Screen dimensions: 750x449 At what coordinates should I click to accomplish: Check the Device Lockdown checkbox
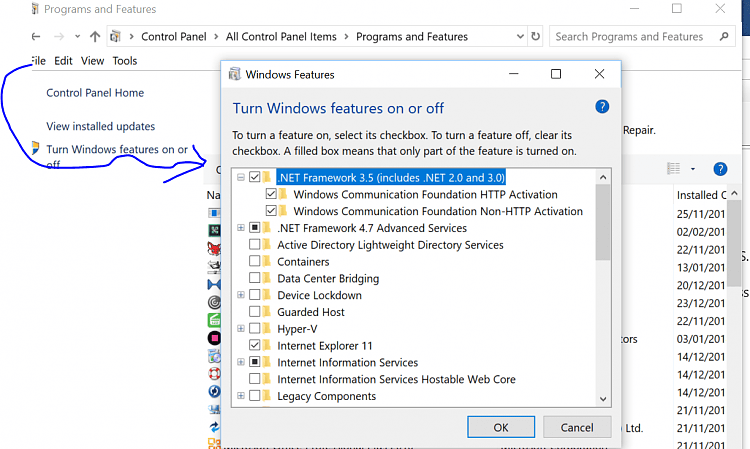[255, 295]
